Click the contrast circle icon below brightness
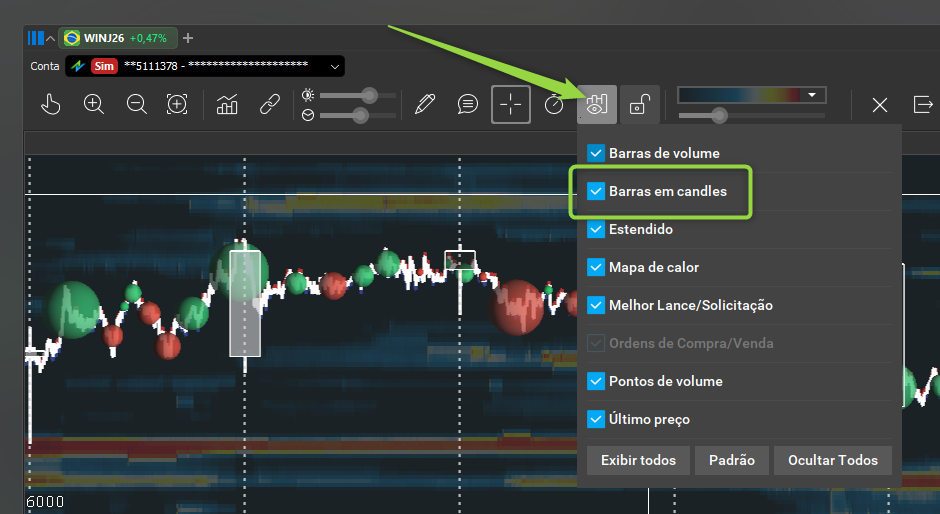The height and width of the screenshot is (514, 940). click(x=308, y=115)
